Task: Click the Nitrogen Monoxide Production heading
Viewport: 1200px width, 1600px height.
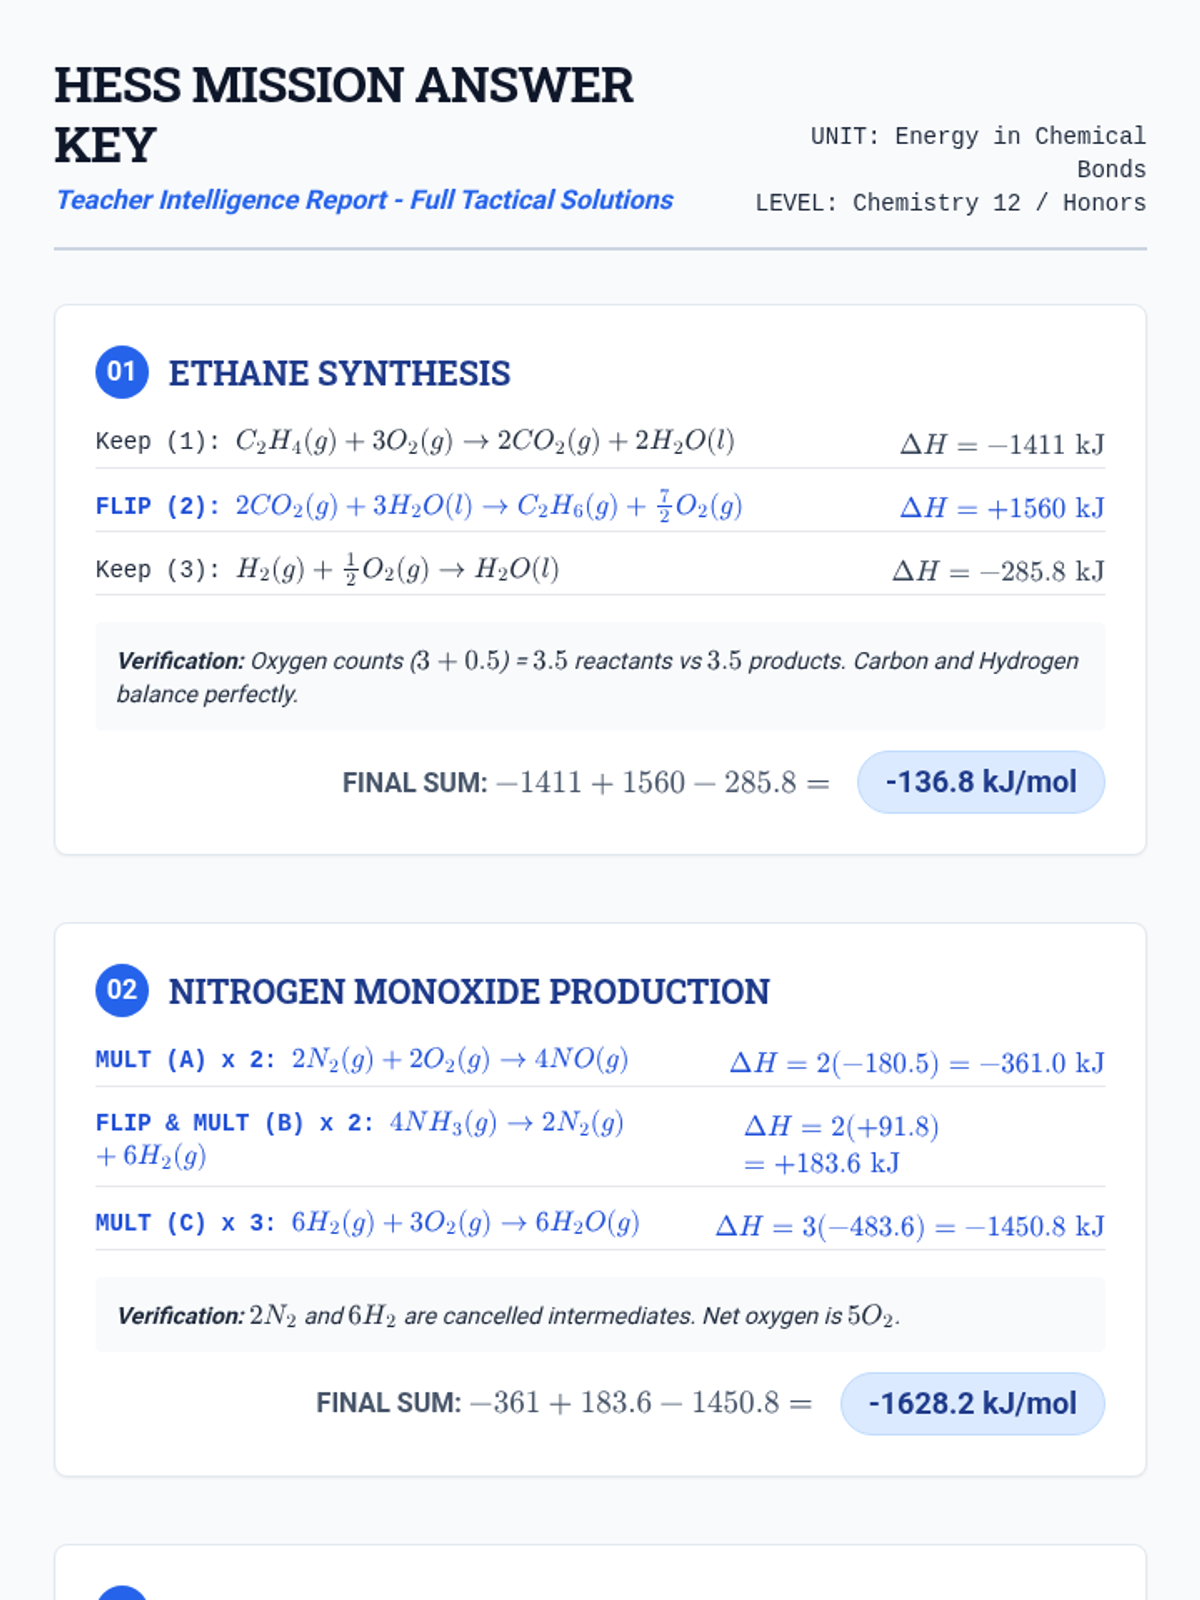Action: pyautogui.click(x=469, y=991)
